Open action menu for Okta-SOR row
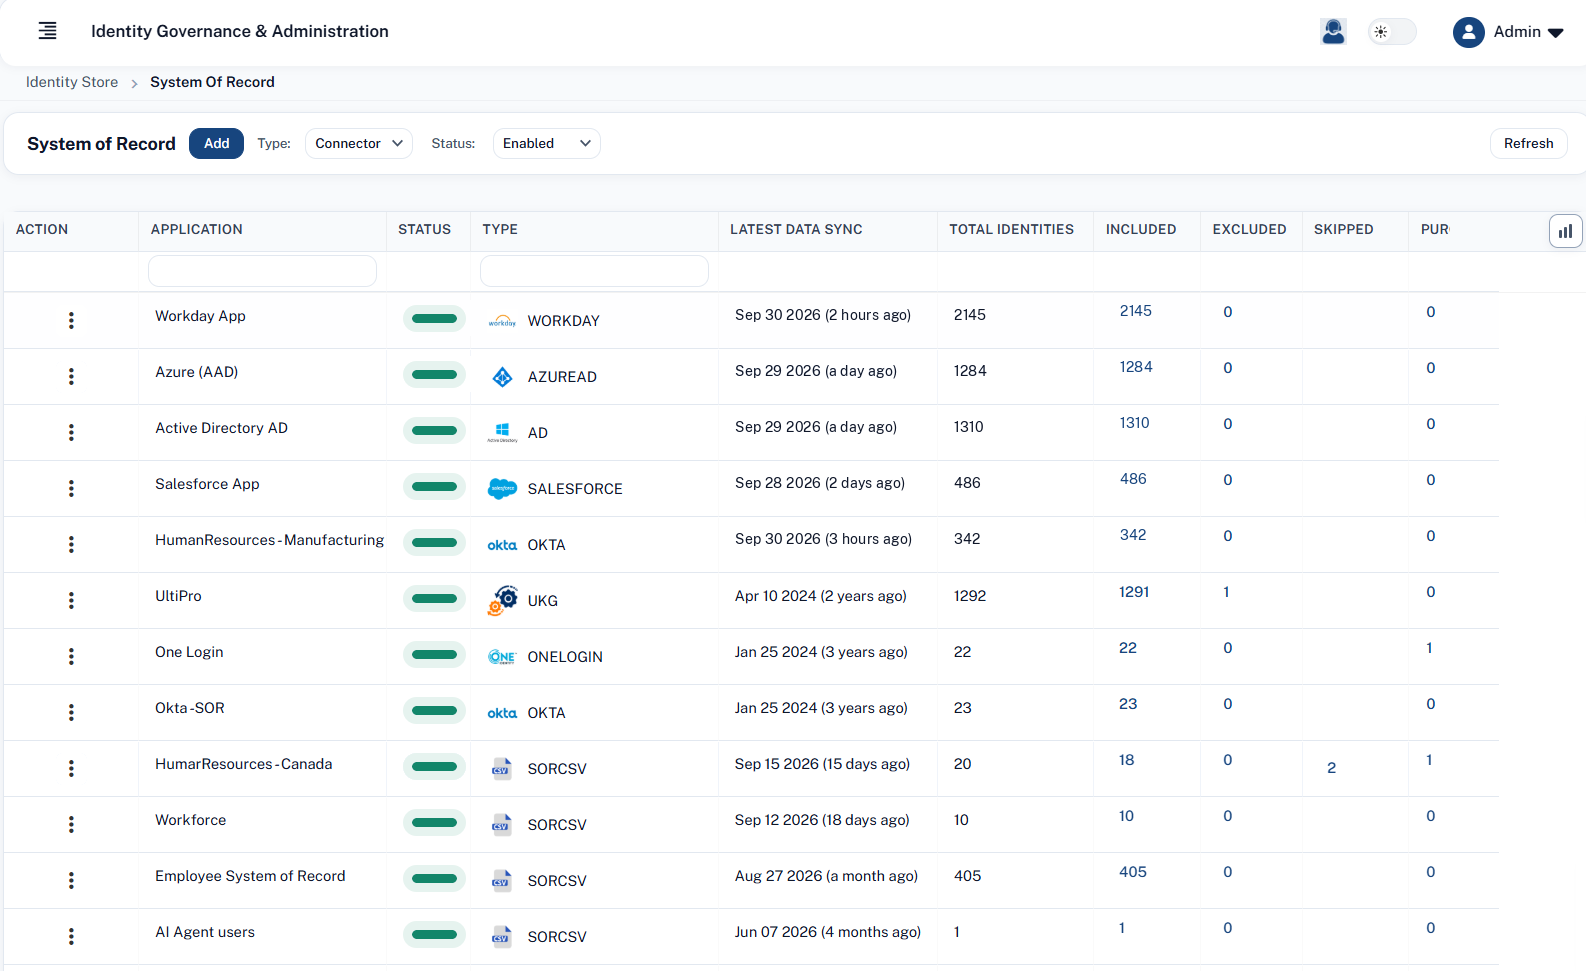Image resolution: width=1586 pixels, height=971 pixels. (71, 712)
